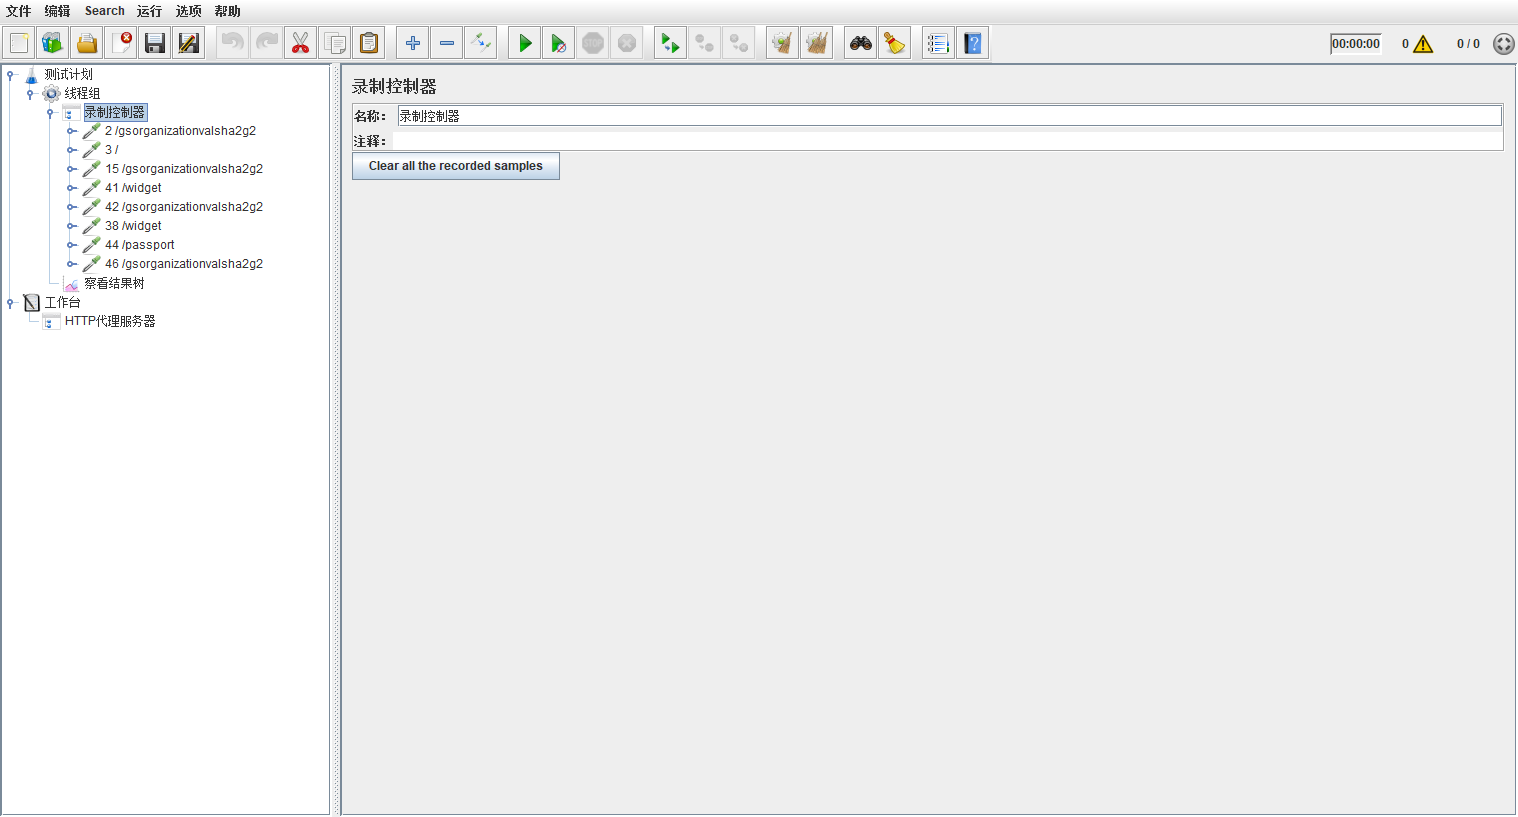Click Clear all the recorded samples button
The image size is (1518, 817).
click(x=455, y=165)
